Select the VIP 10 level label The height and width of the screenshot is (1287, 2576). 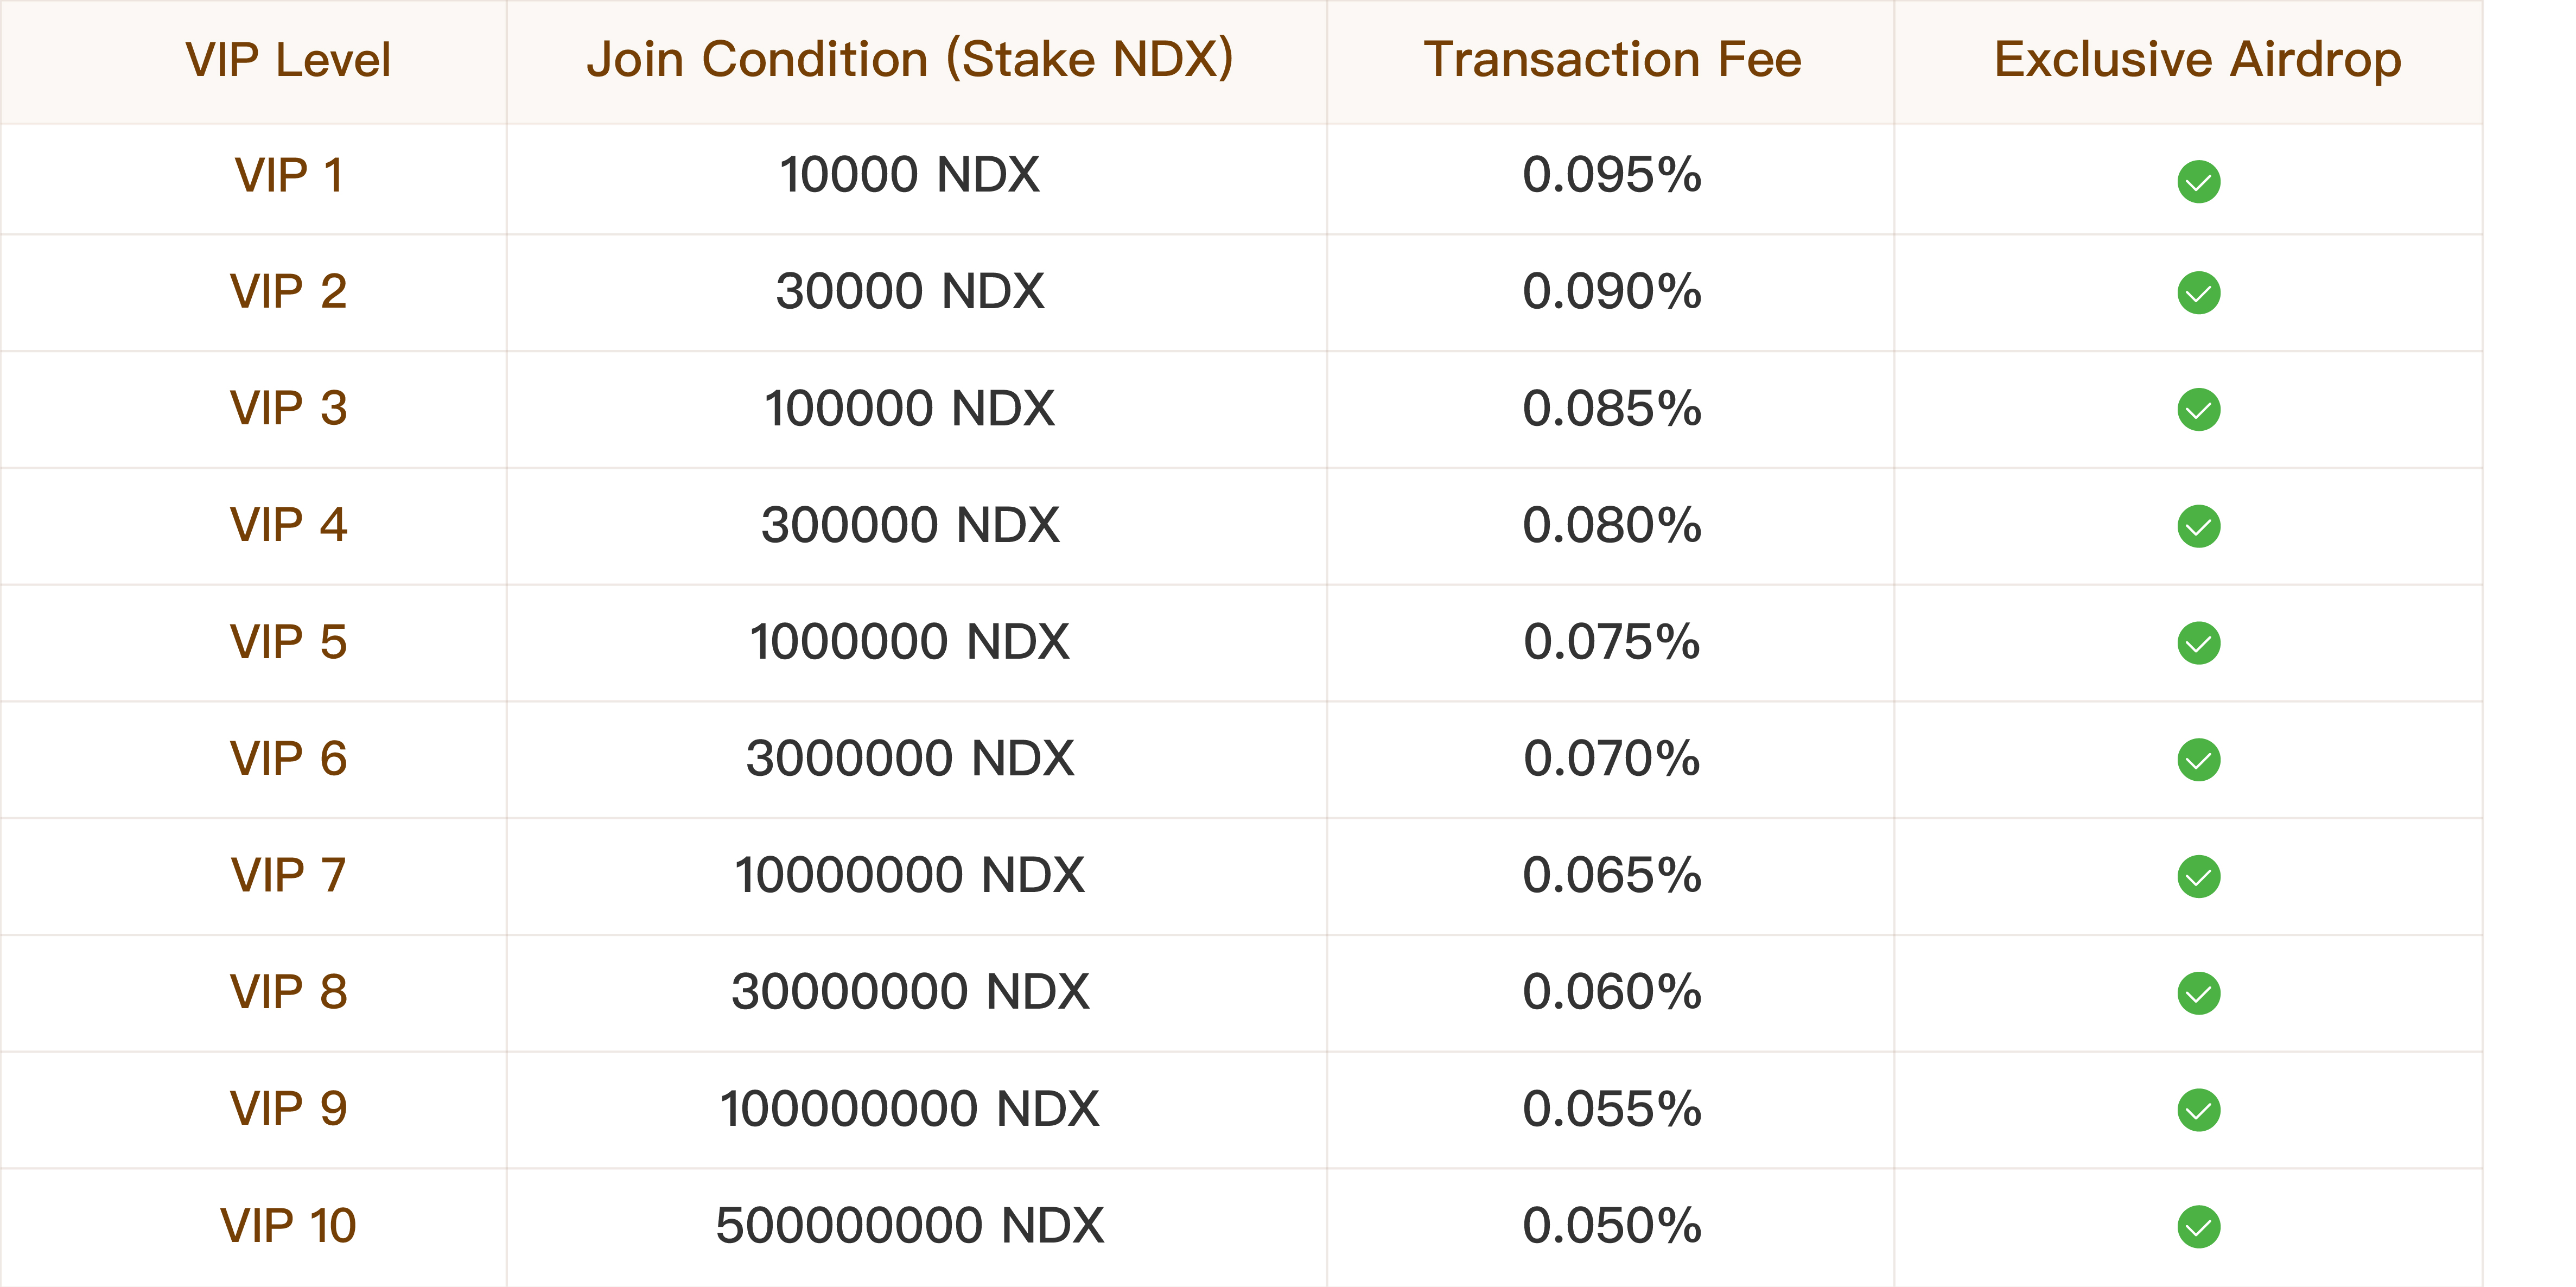point(288,1225)
